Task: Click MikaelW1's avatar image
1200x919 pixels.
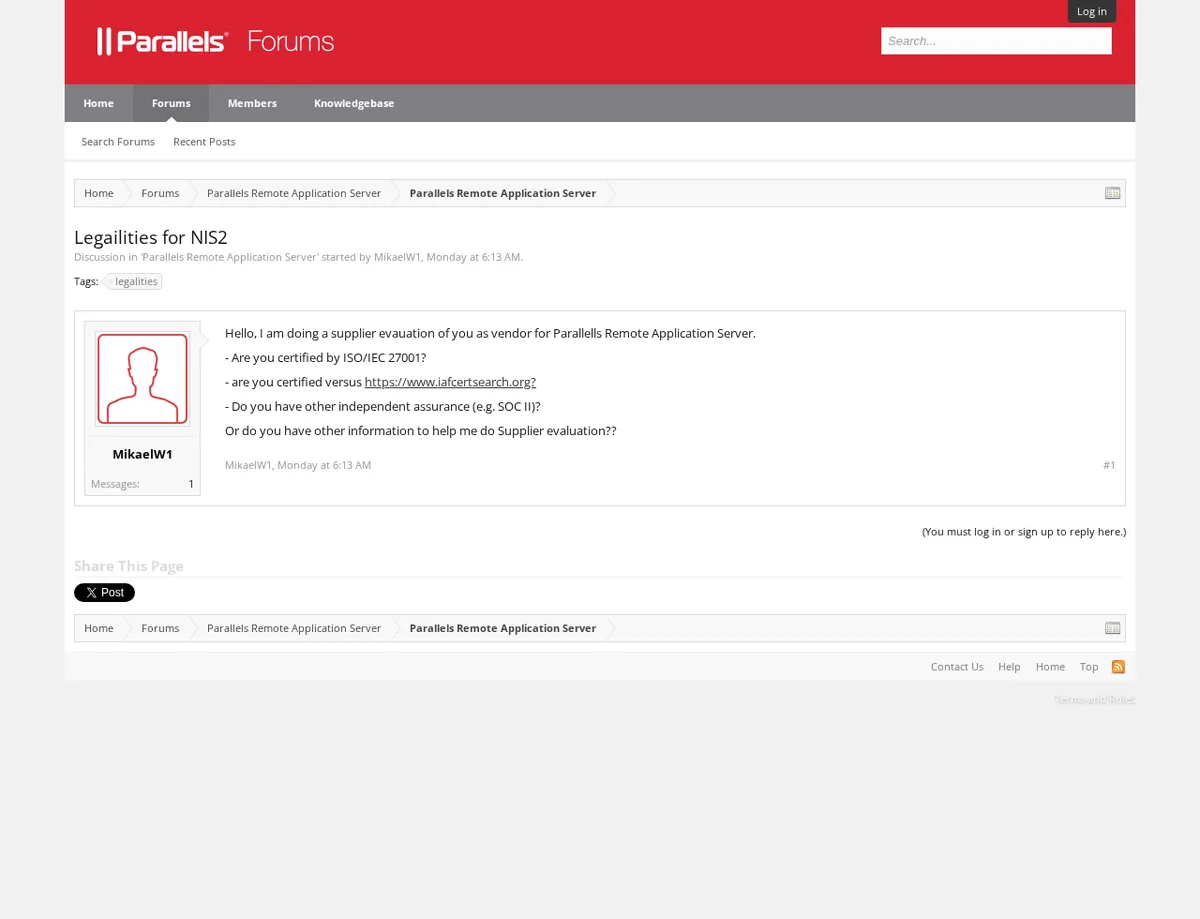Action: click(142, 379)
